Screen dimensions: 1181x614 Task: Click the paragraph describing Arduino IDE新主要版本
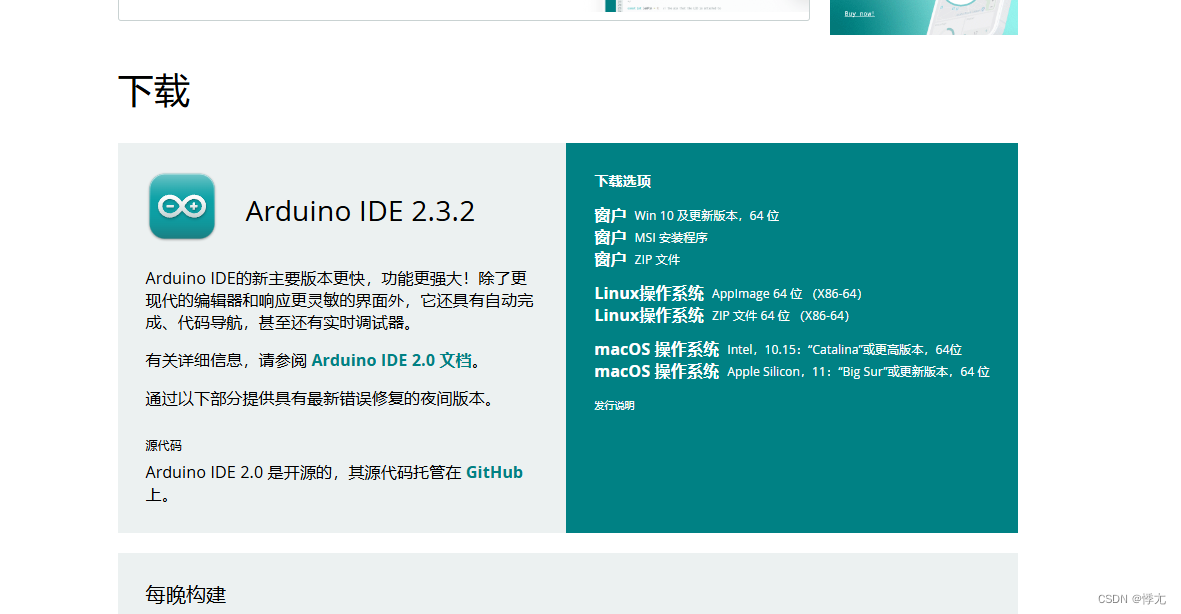pos(339,301)
